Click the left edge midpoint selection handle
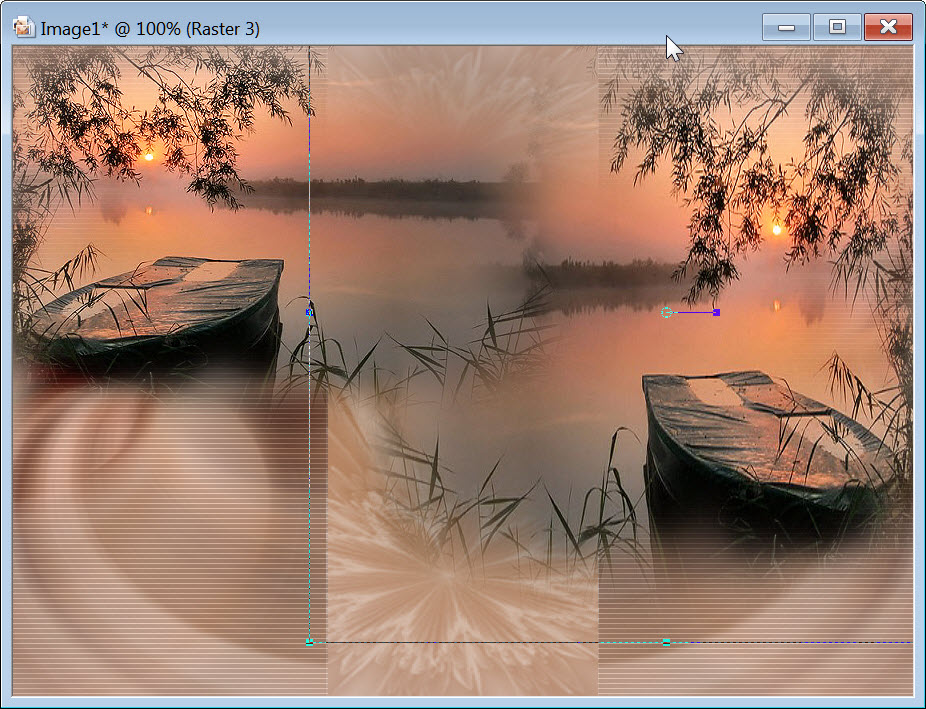 309,312
